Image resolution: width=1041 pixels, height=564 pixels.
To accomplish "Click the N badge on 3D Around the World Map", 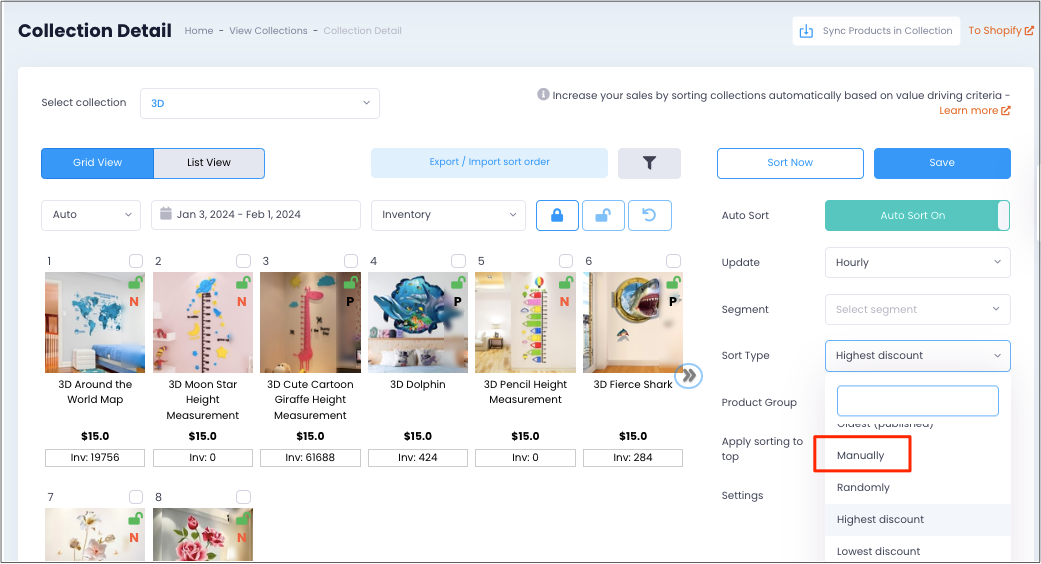I will click(134, 302).
